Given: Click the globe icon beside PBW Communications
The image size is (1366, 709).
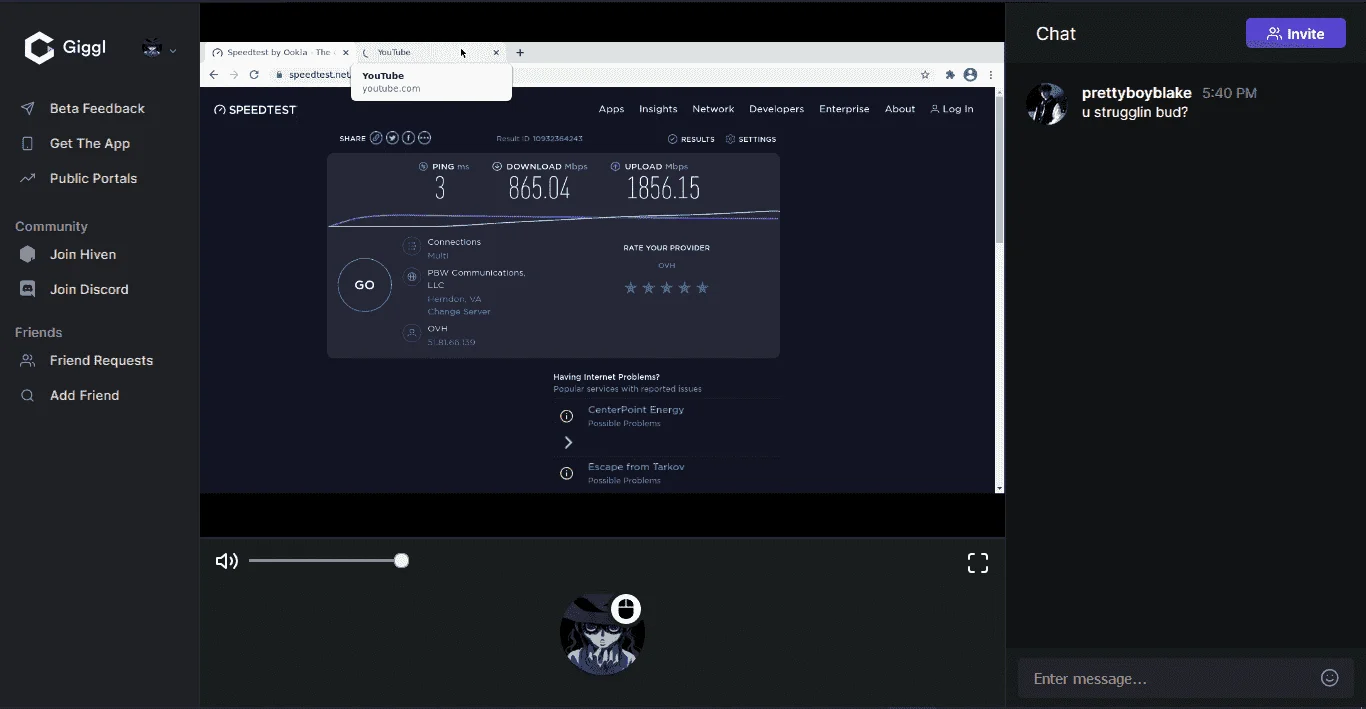Looking at the screenshot, I should (x=411, y=277).
